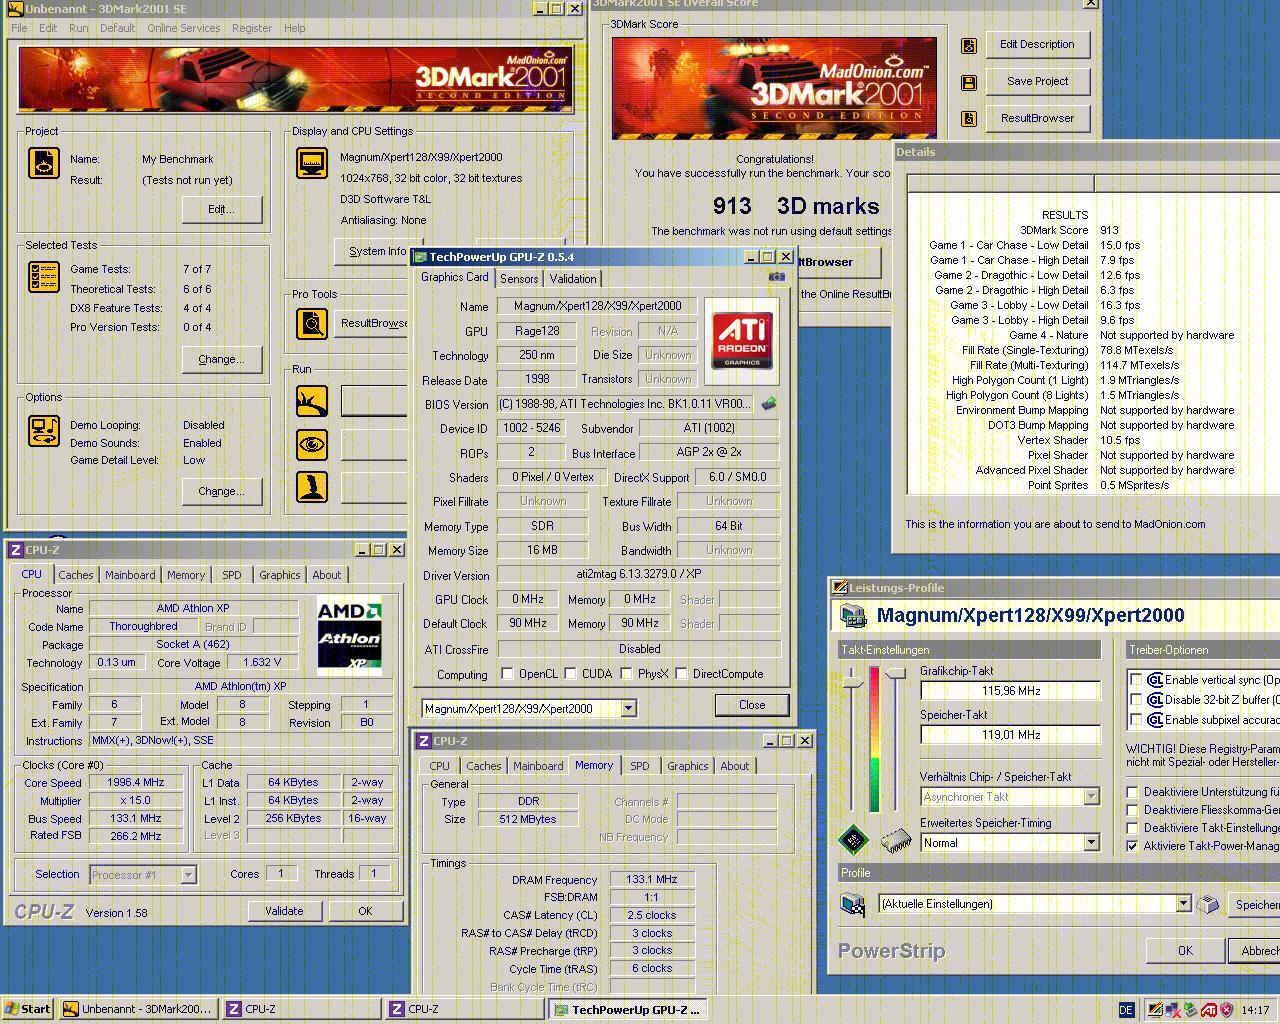Open SPD tab in lower CPU-Z window
Image resolution: width=1280 pixels, height=1024 pixels.
[640, 766]
